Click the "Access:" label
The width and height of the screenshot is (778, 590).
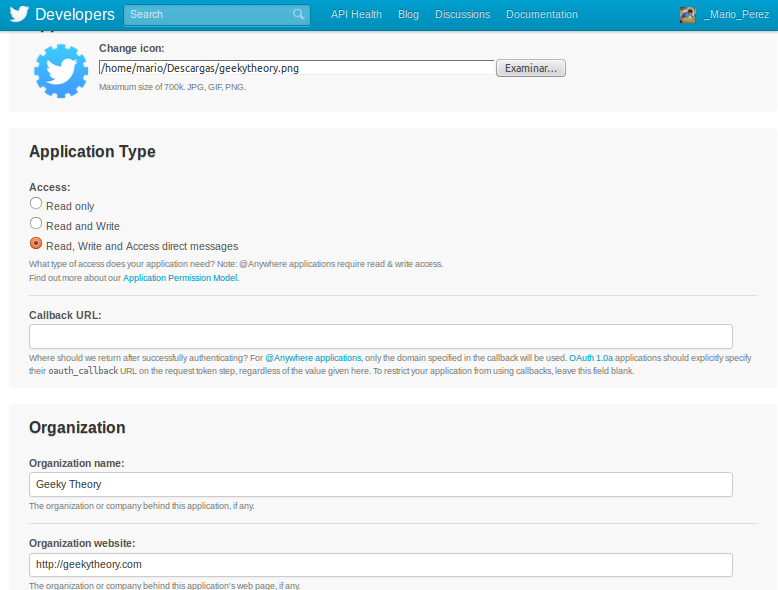pos(50,187)
